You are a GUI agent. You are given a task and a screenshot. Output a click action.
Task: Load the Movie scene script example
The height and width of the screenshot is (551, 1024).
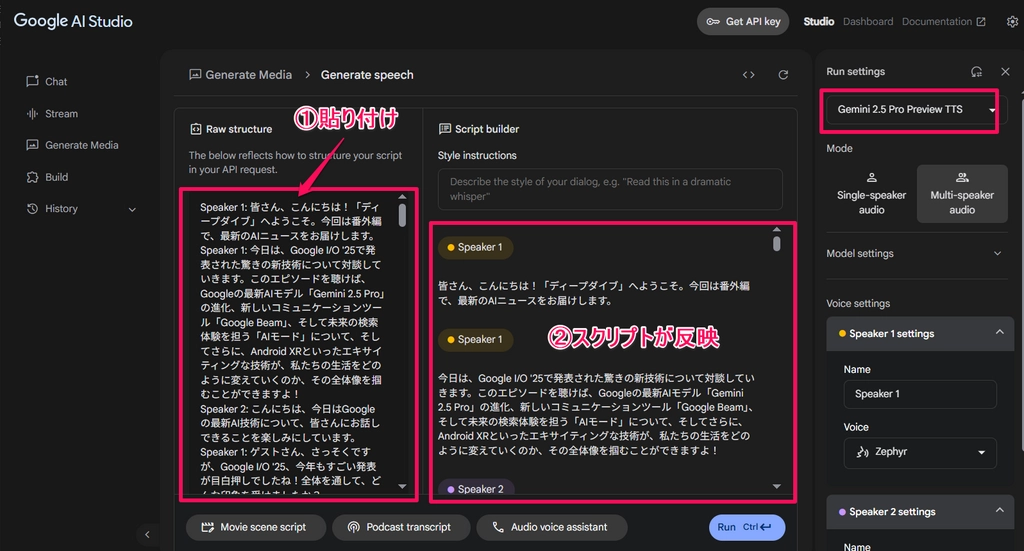(x=255, y=527)
